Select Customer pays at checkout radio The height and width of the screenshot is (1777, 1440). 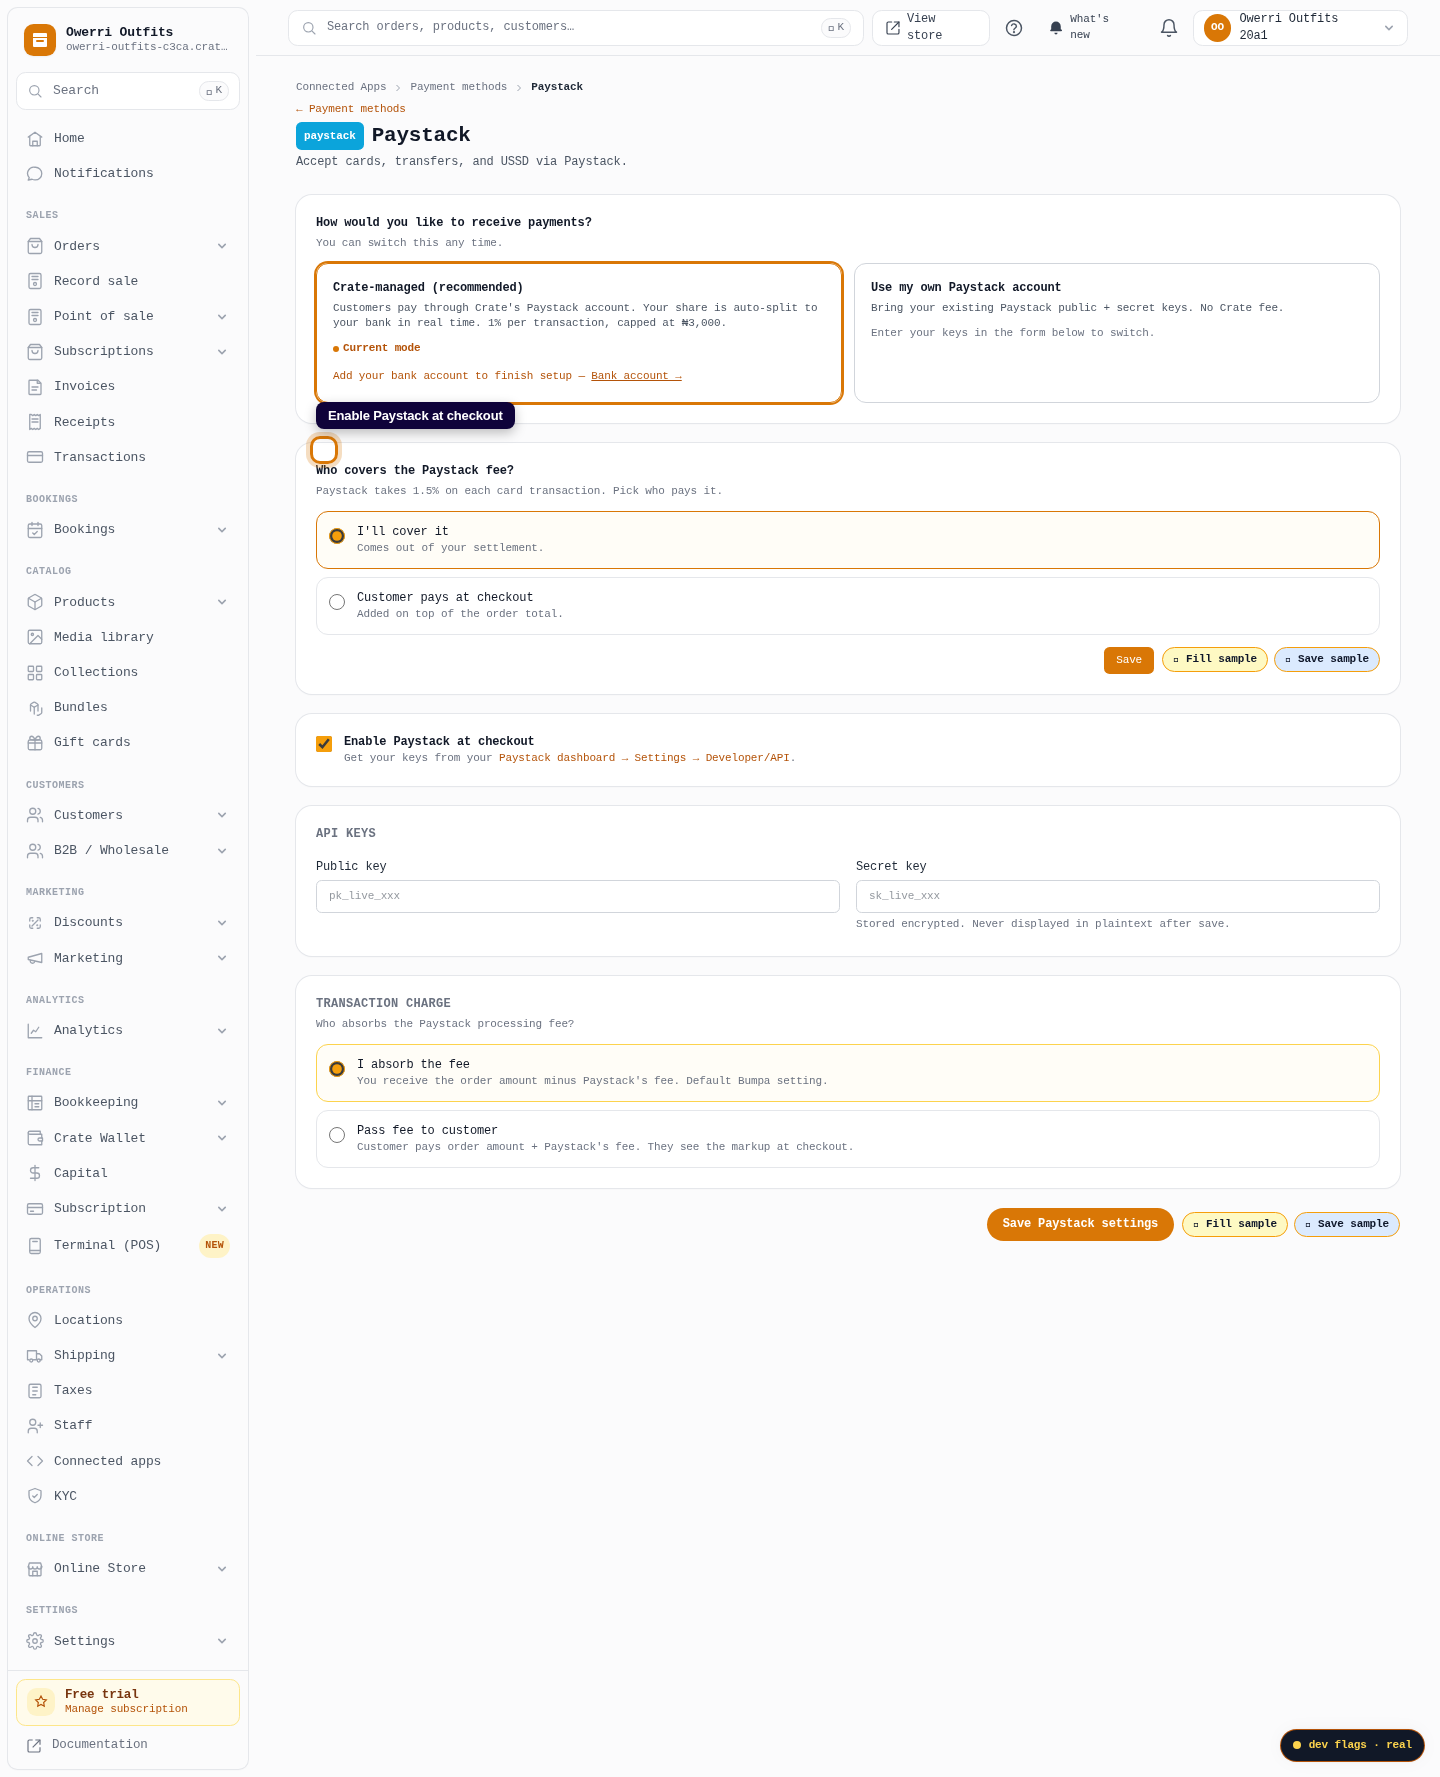click(337, 602)
